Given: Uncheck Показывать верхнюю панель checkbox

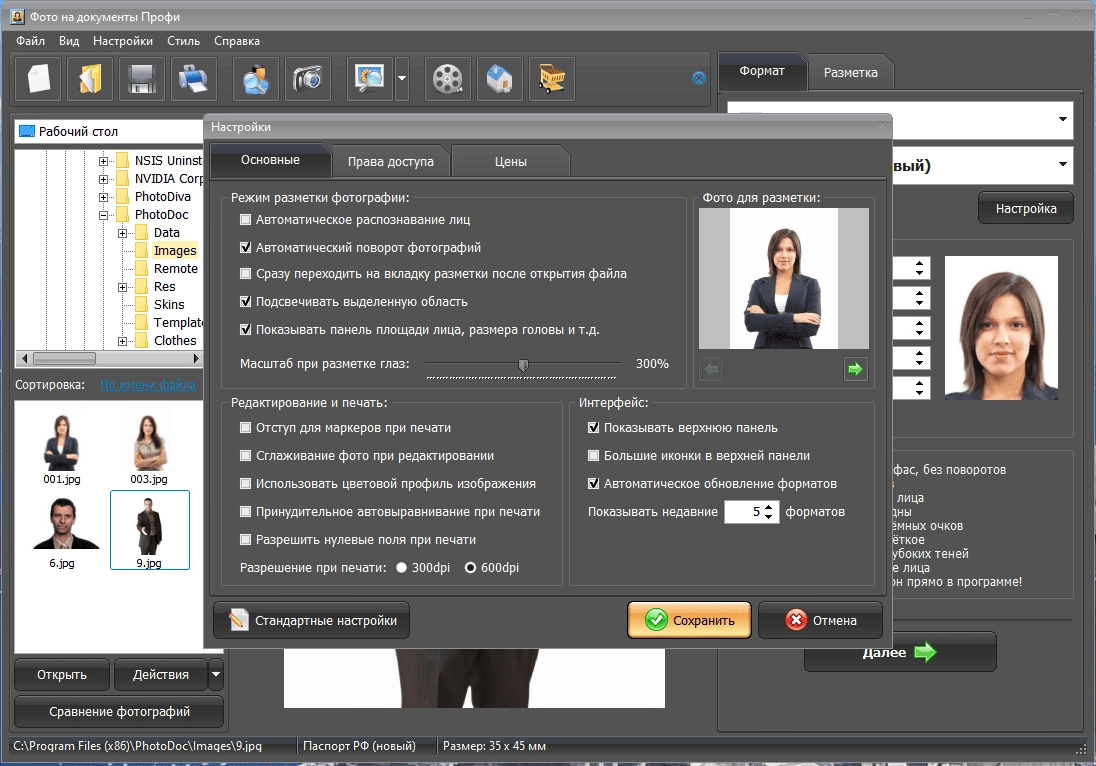Looking at the screenshot, I should [593, 428].
